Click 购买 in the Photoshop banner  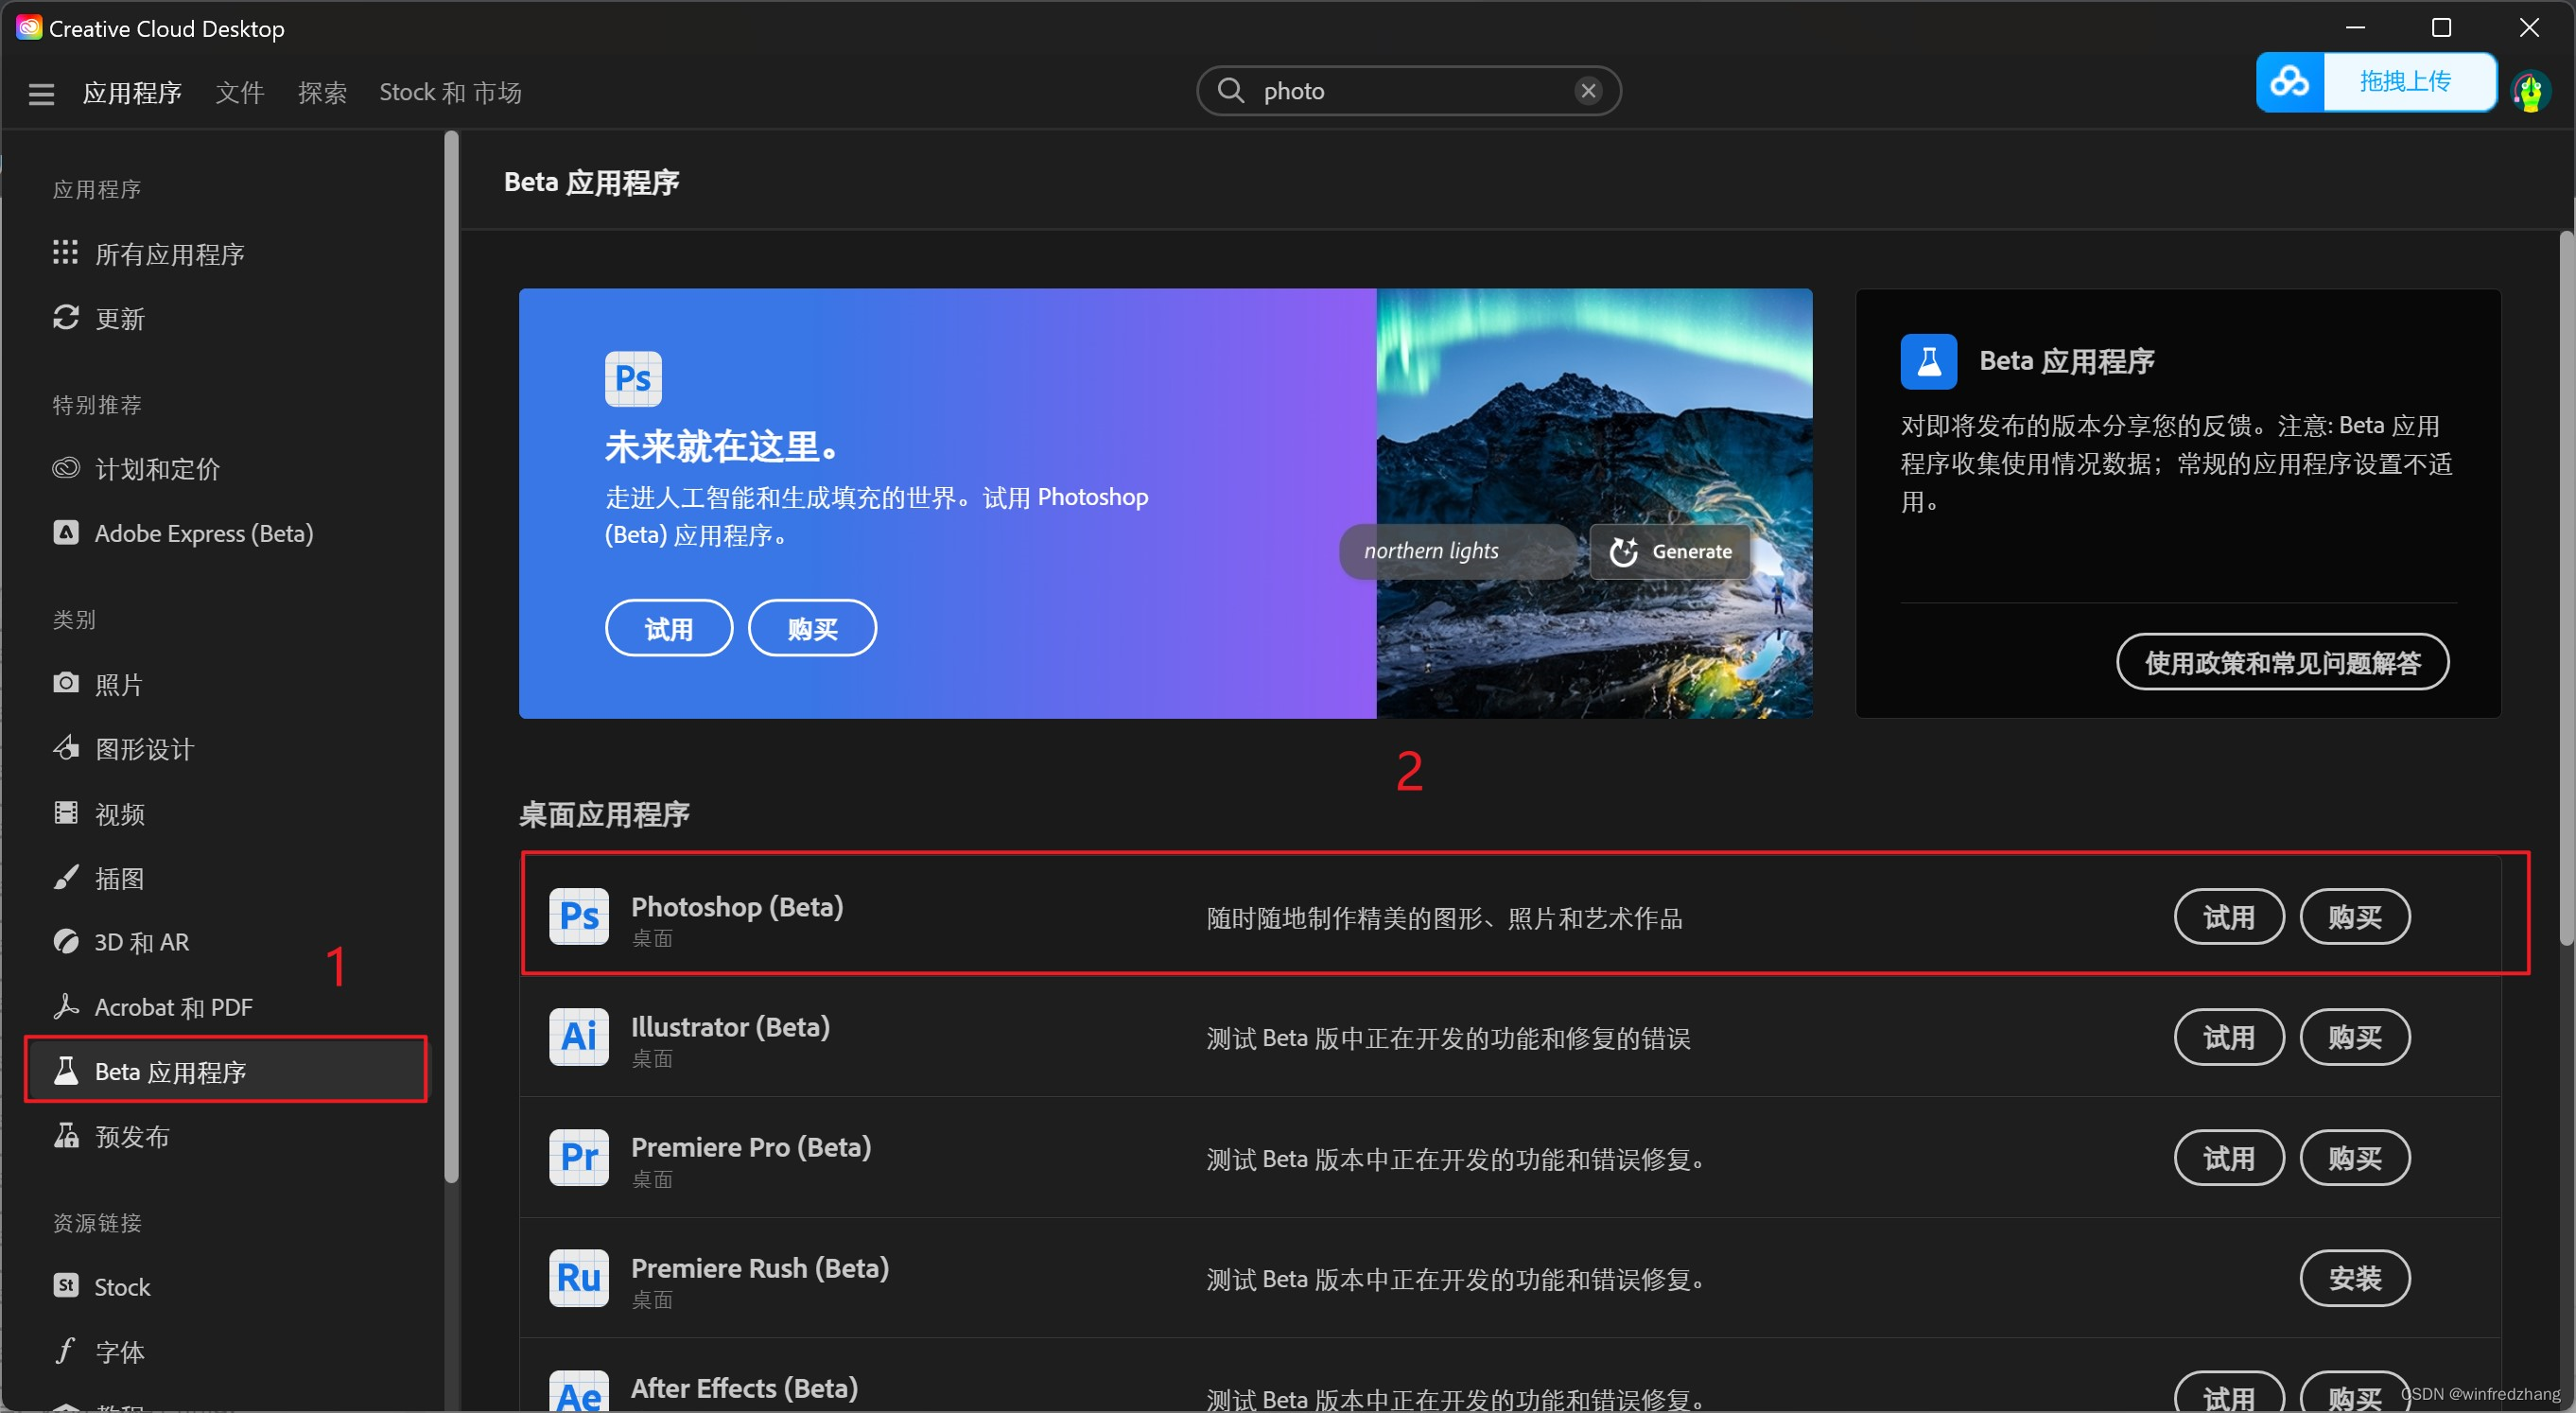point(812,628)
